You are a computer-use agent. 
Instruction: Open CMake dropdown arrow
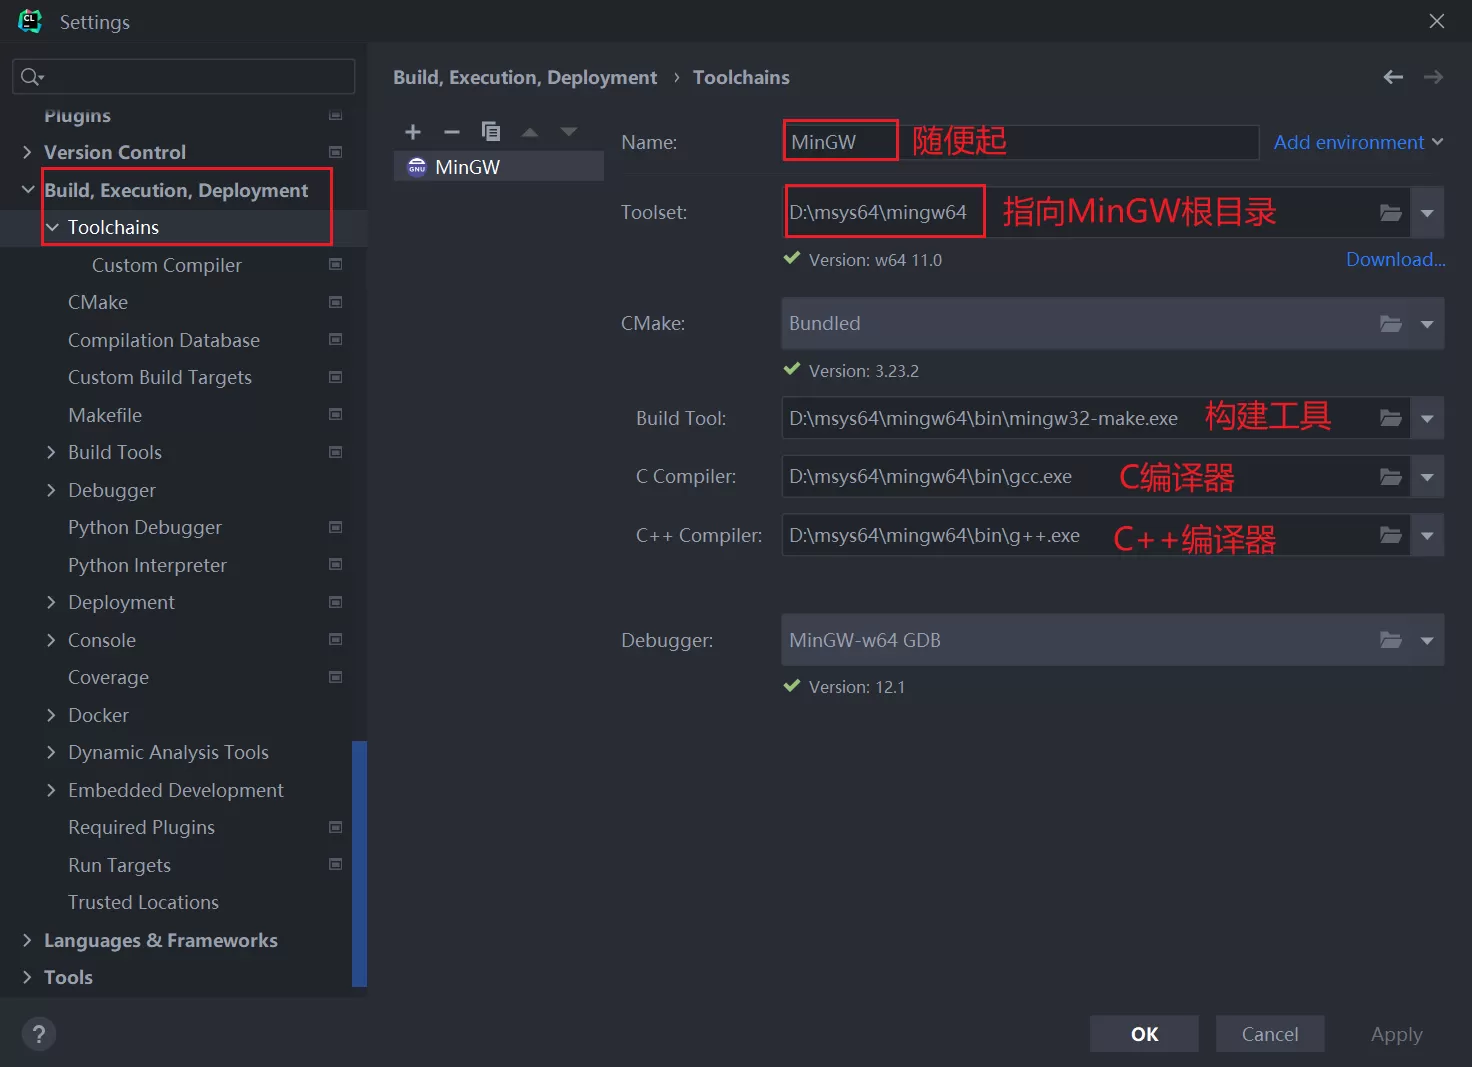pos(1427,323)
